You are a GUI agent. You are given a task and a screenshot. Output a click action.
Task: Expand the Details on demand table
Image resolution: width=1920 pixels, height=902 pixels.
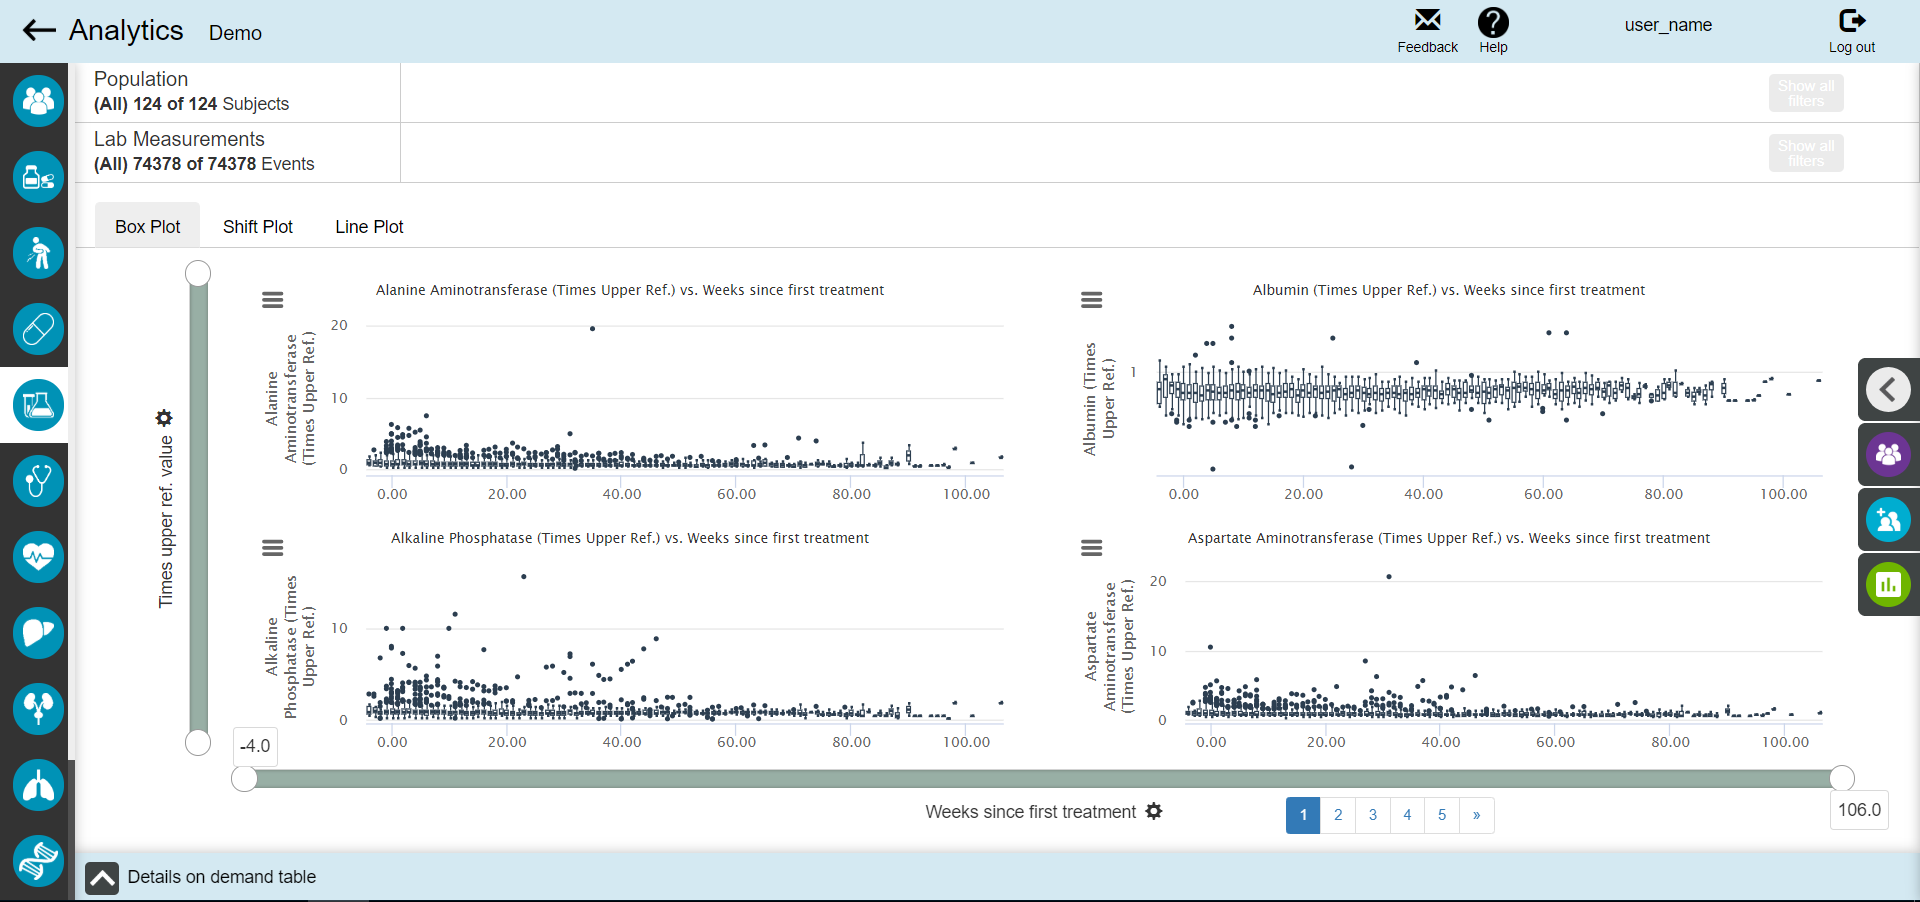pyautogui.click(x=102, y=878)
